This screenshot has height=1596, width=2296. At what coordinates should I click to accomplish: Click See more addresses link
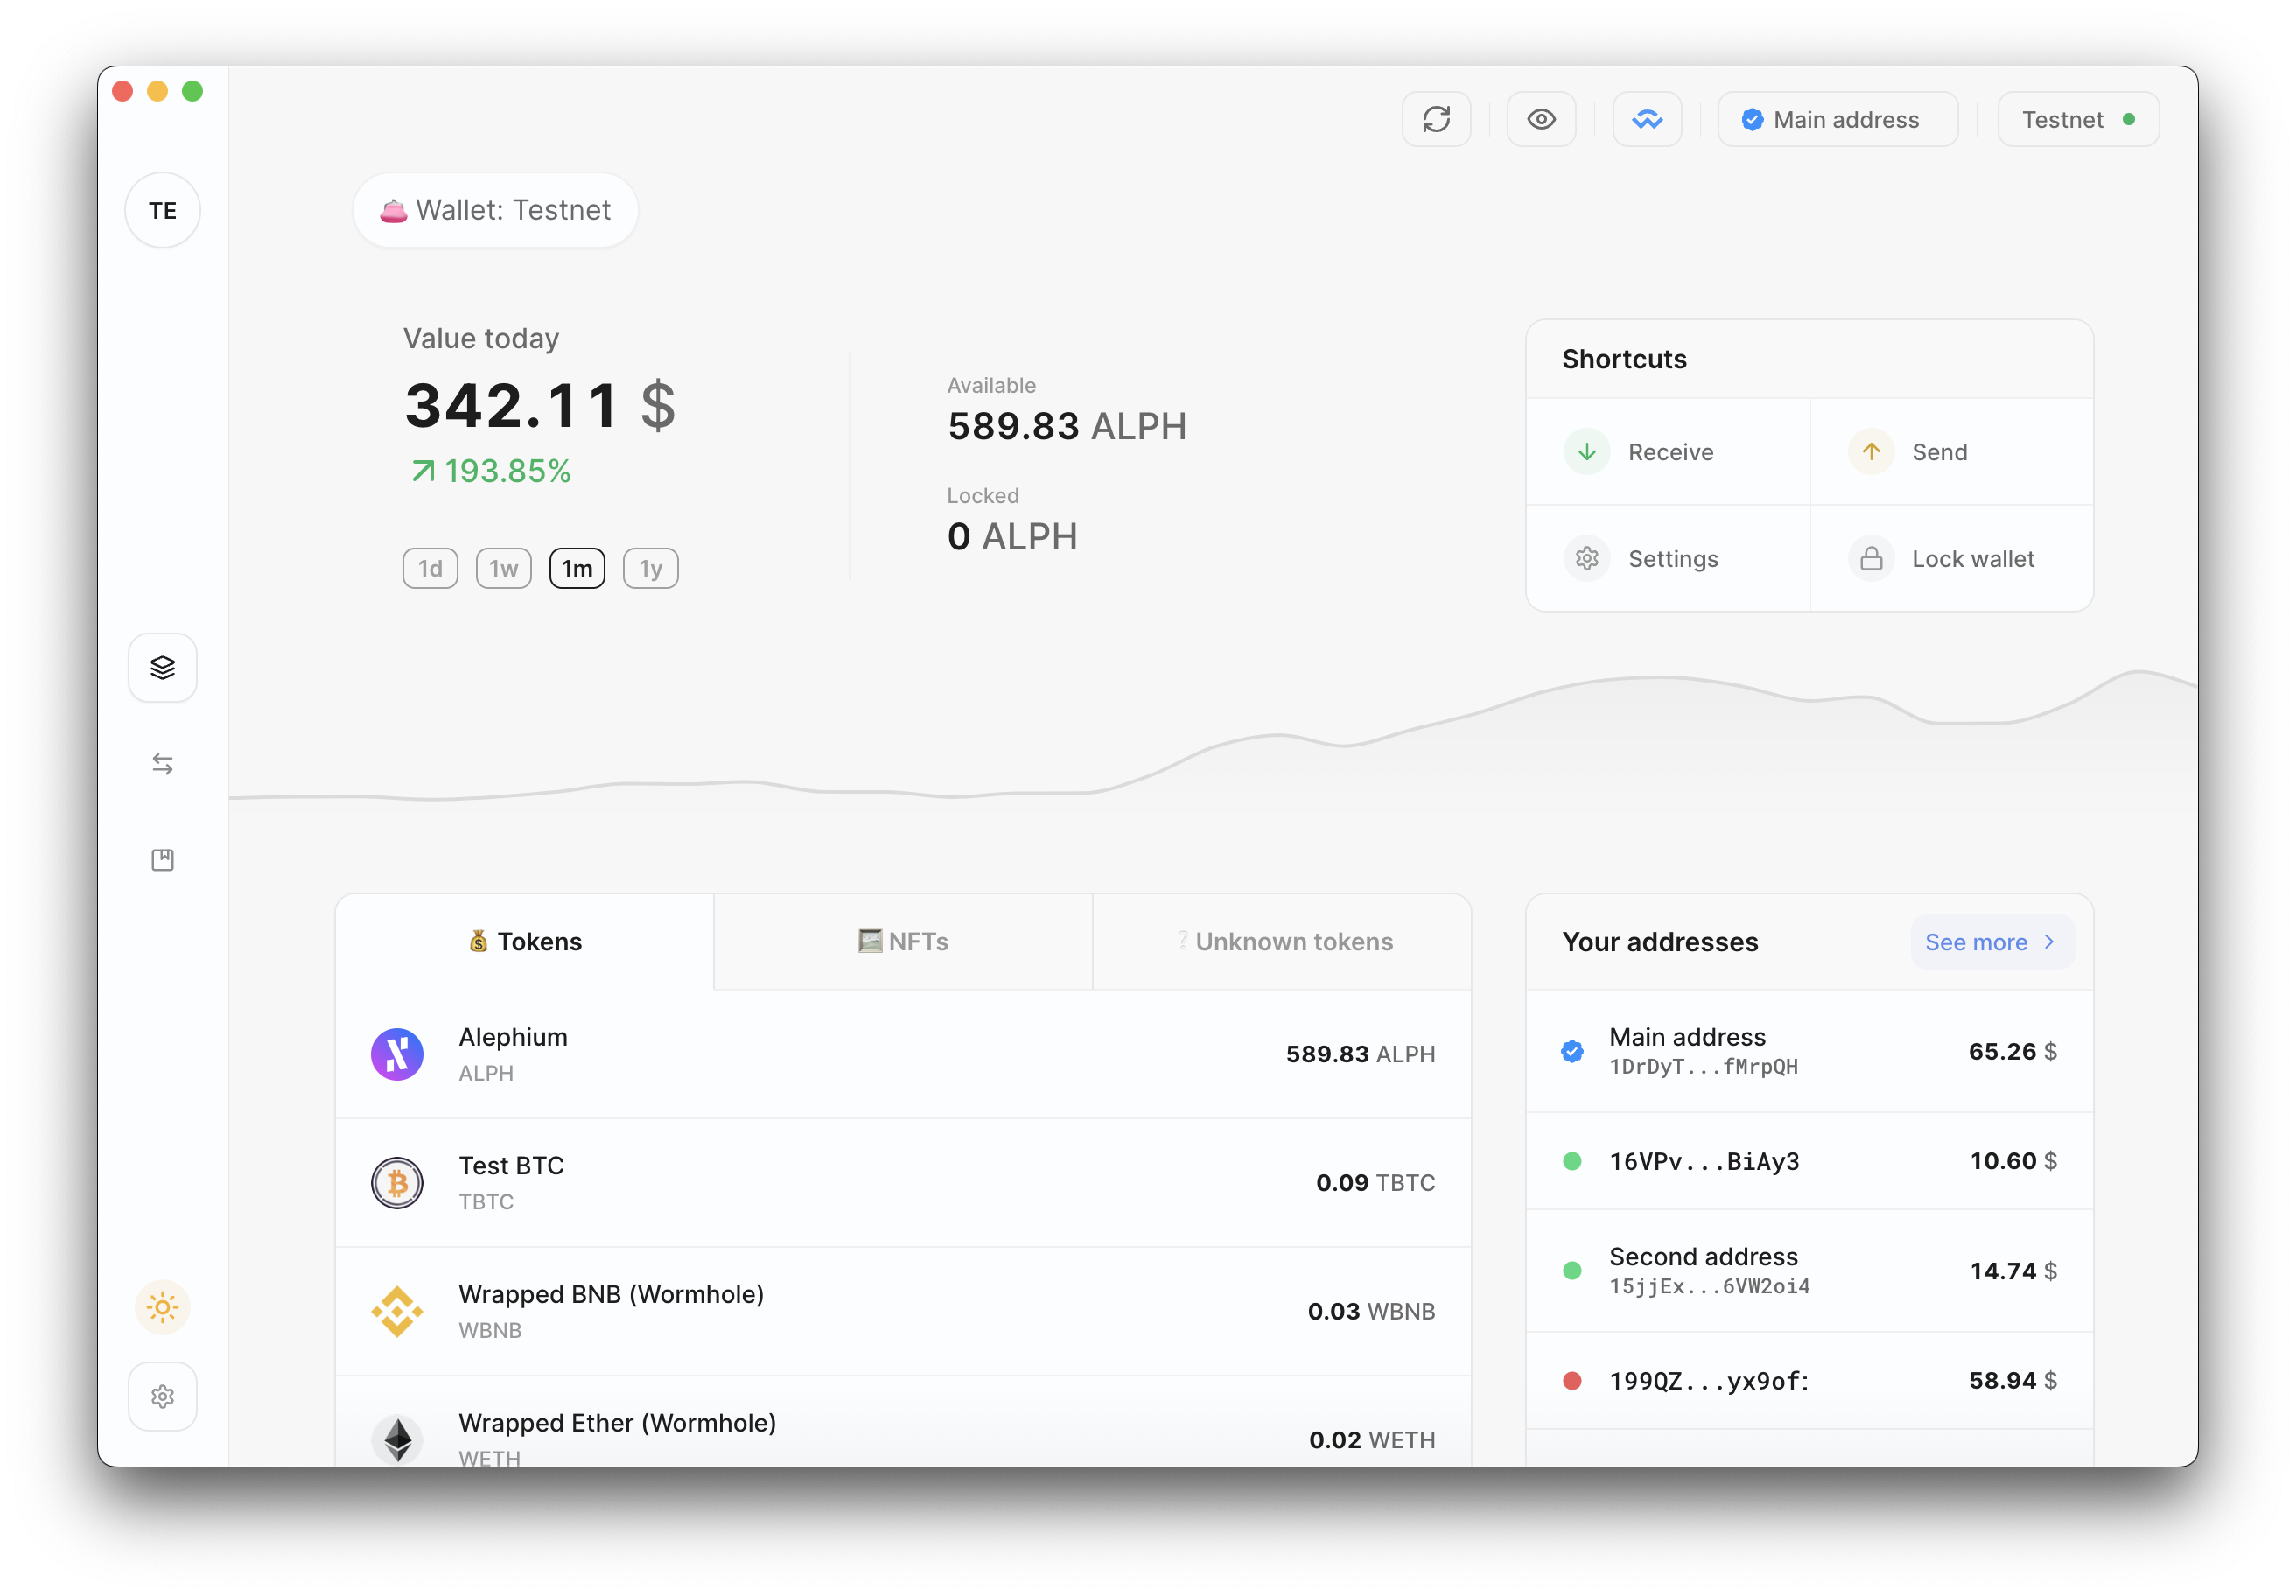pos(1989,941)
